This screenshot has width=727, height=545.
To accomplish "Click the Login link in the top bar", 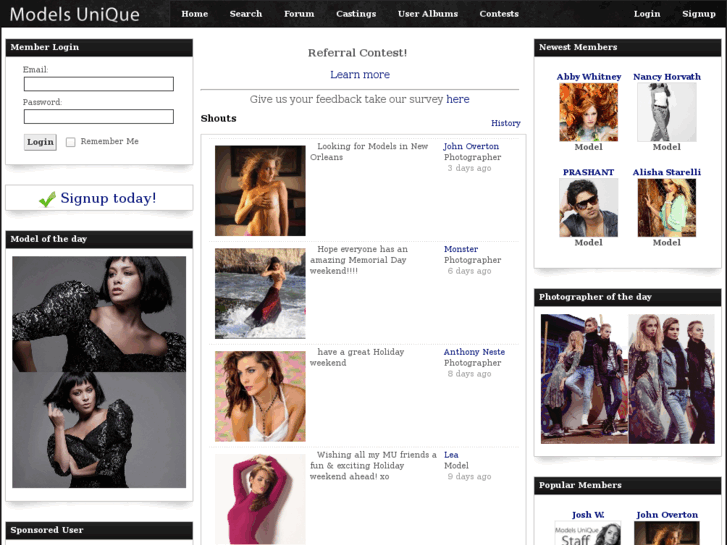I will click(x=647, y=14).
